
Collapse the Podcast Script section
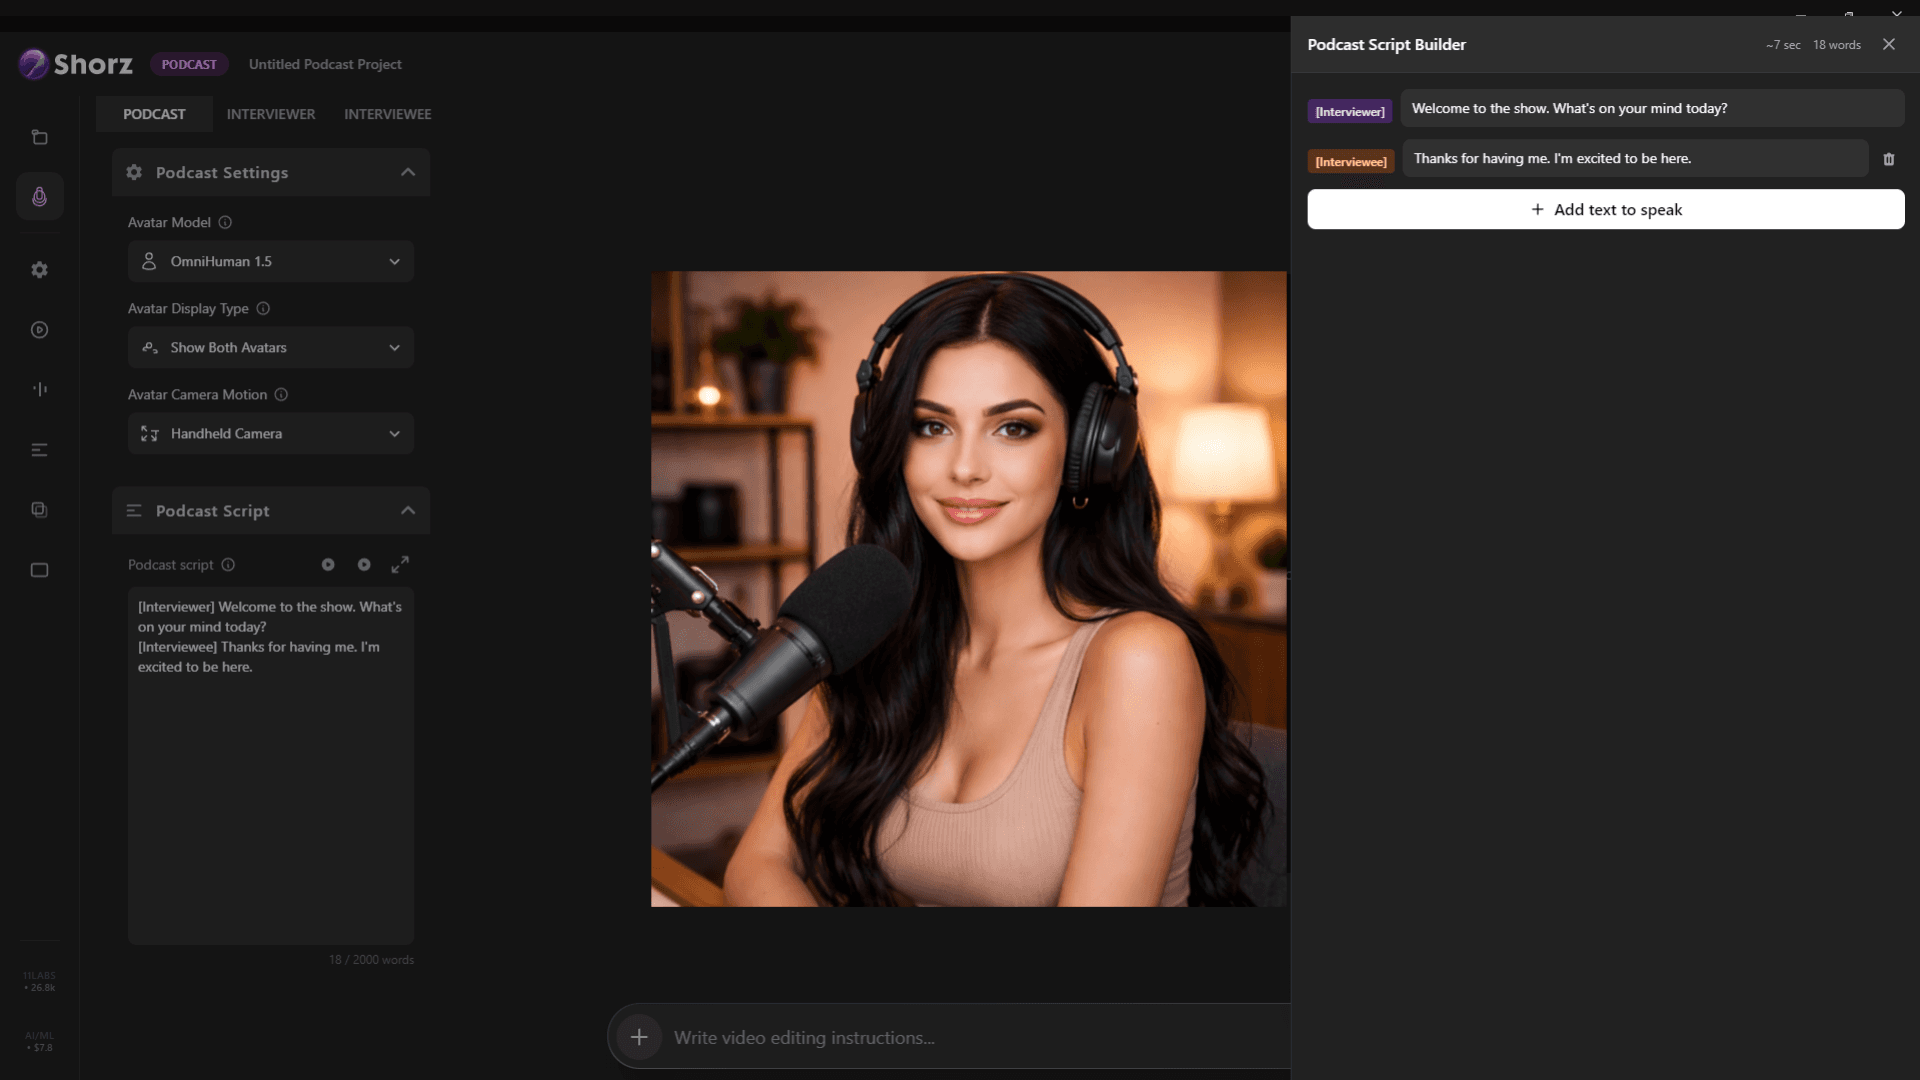coord(408,510)
